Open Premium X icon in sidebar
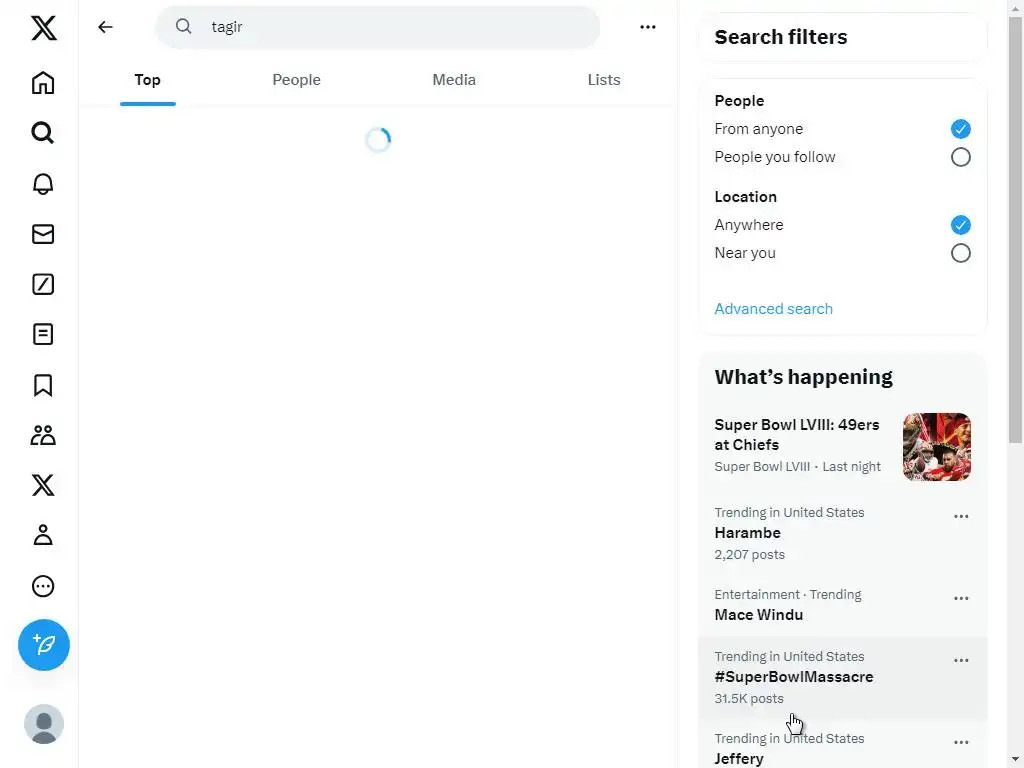Viewport: 1024px width, 768px height. [x=43, y=485]
